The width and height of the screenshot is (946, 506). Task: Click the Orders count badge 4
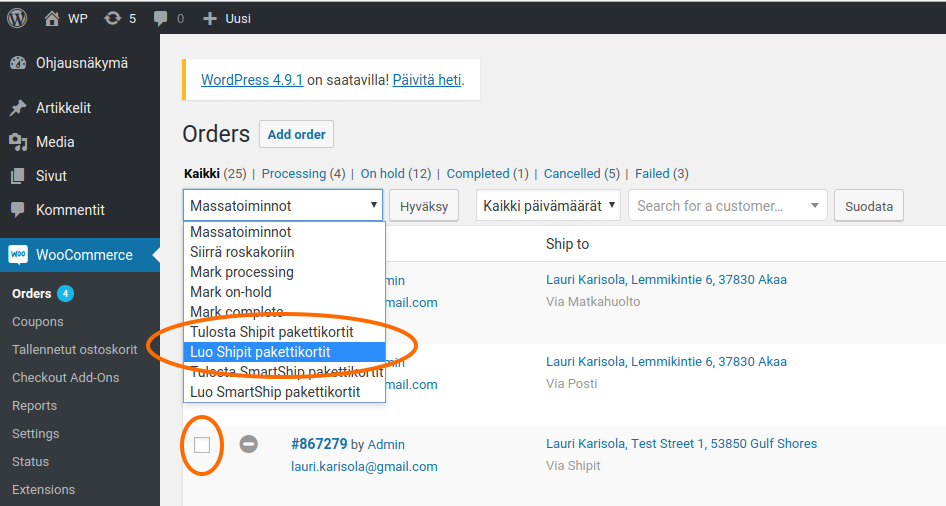(65, 294)
